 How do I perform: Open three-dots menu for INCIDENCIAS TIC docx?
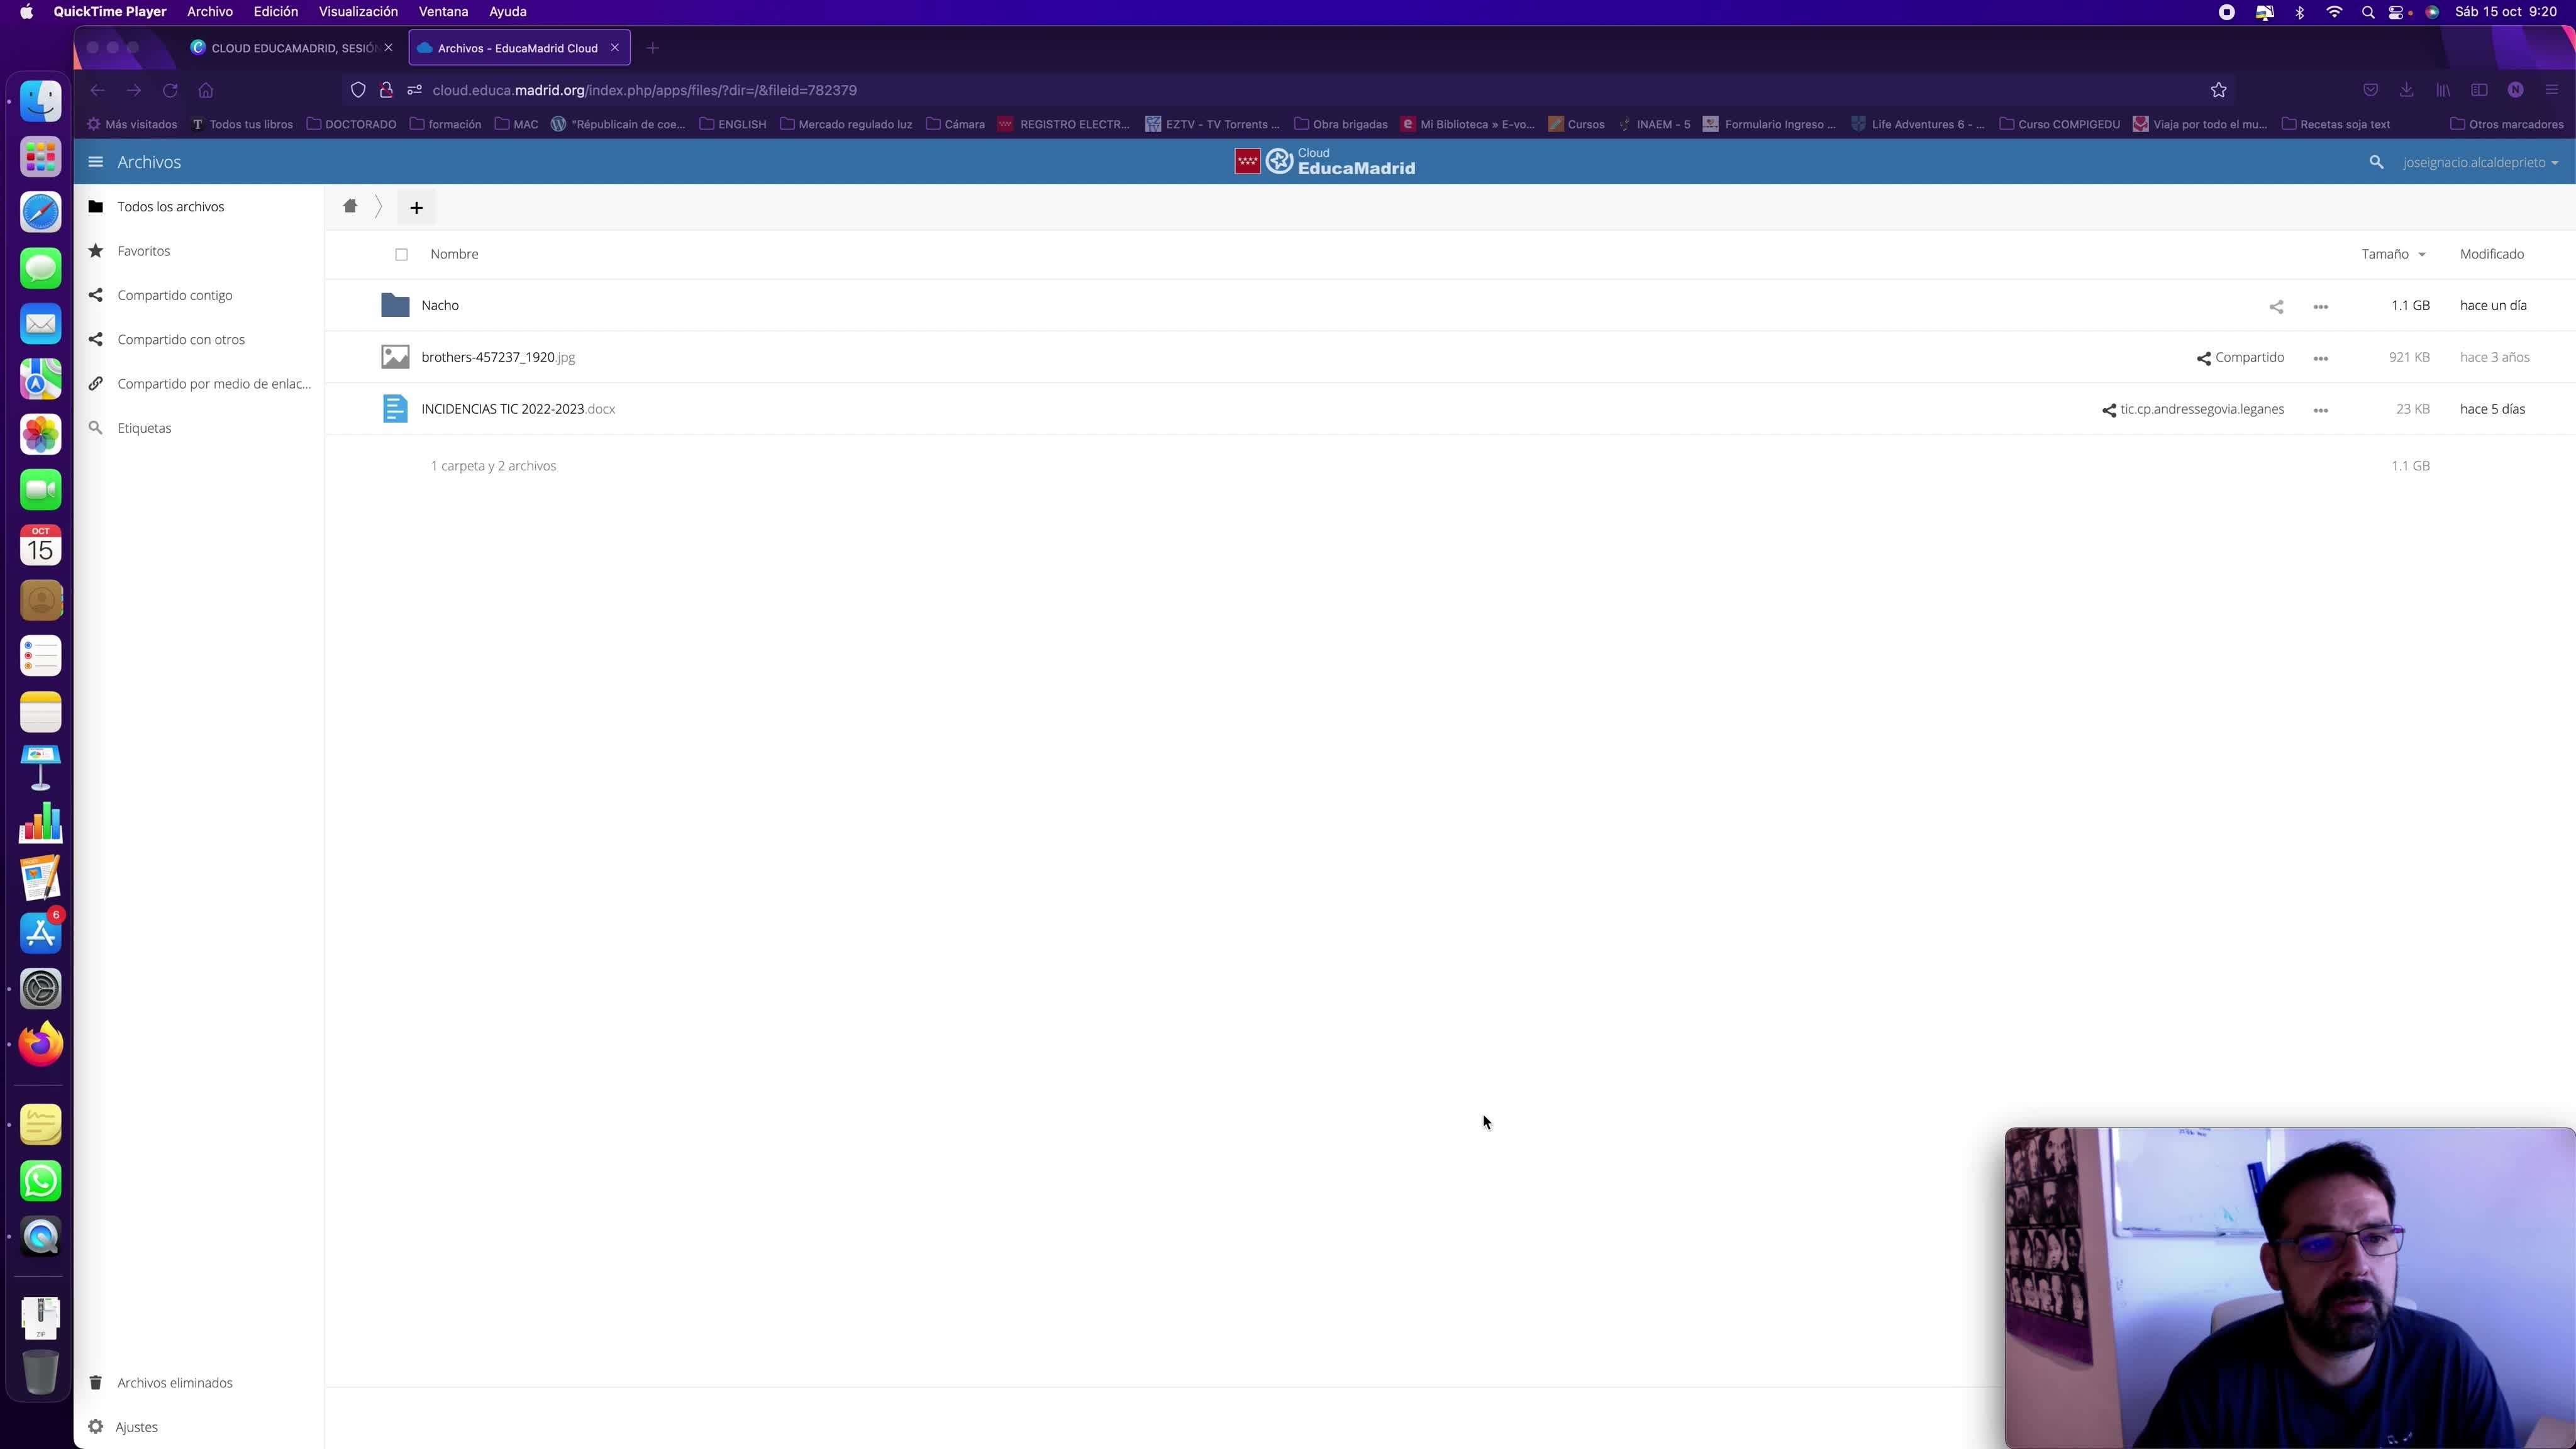coord(2320,410)
